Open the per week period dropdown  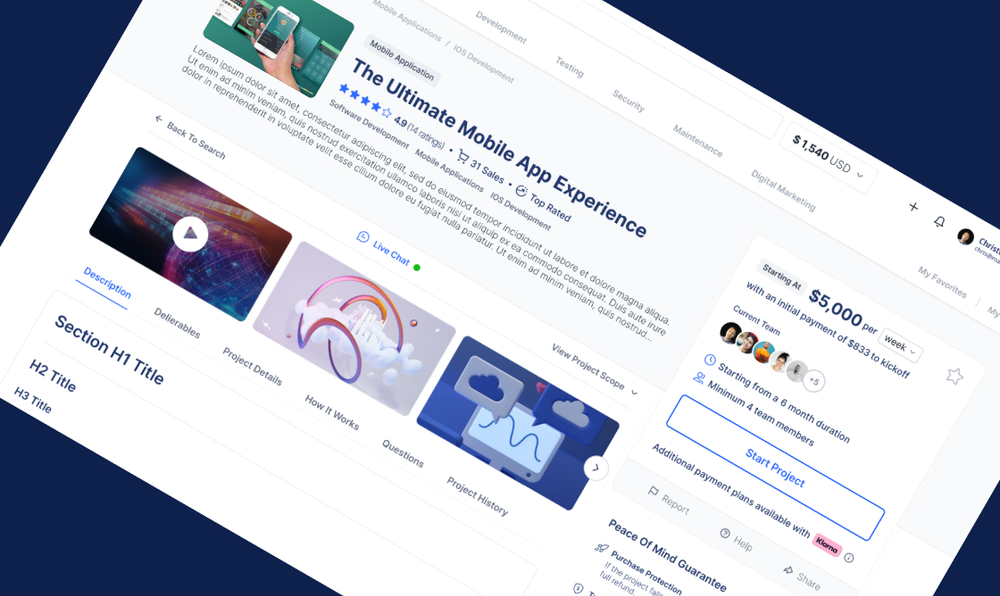tap(900, 345)
